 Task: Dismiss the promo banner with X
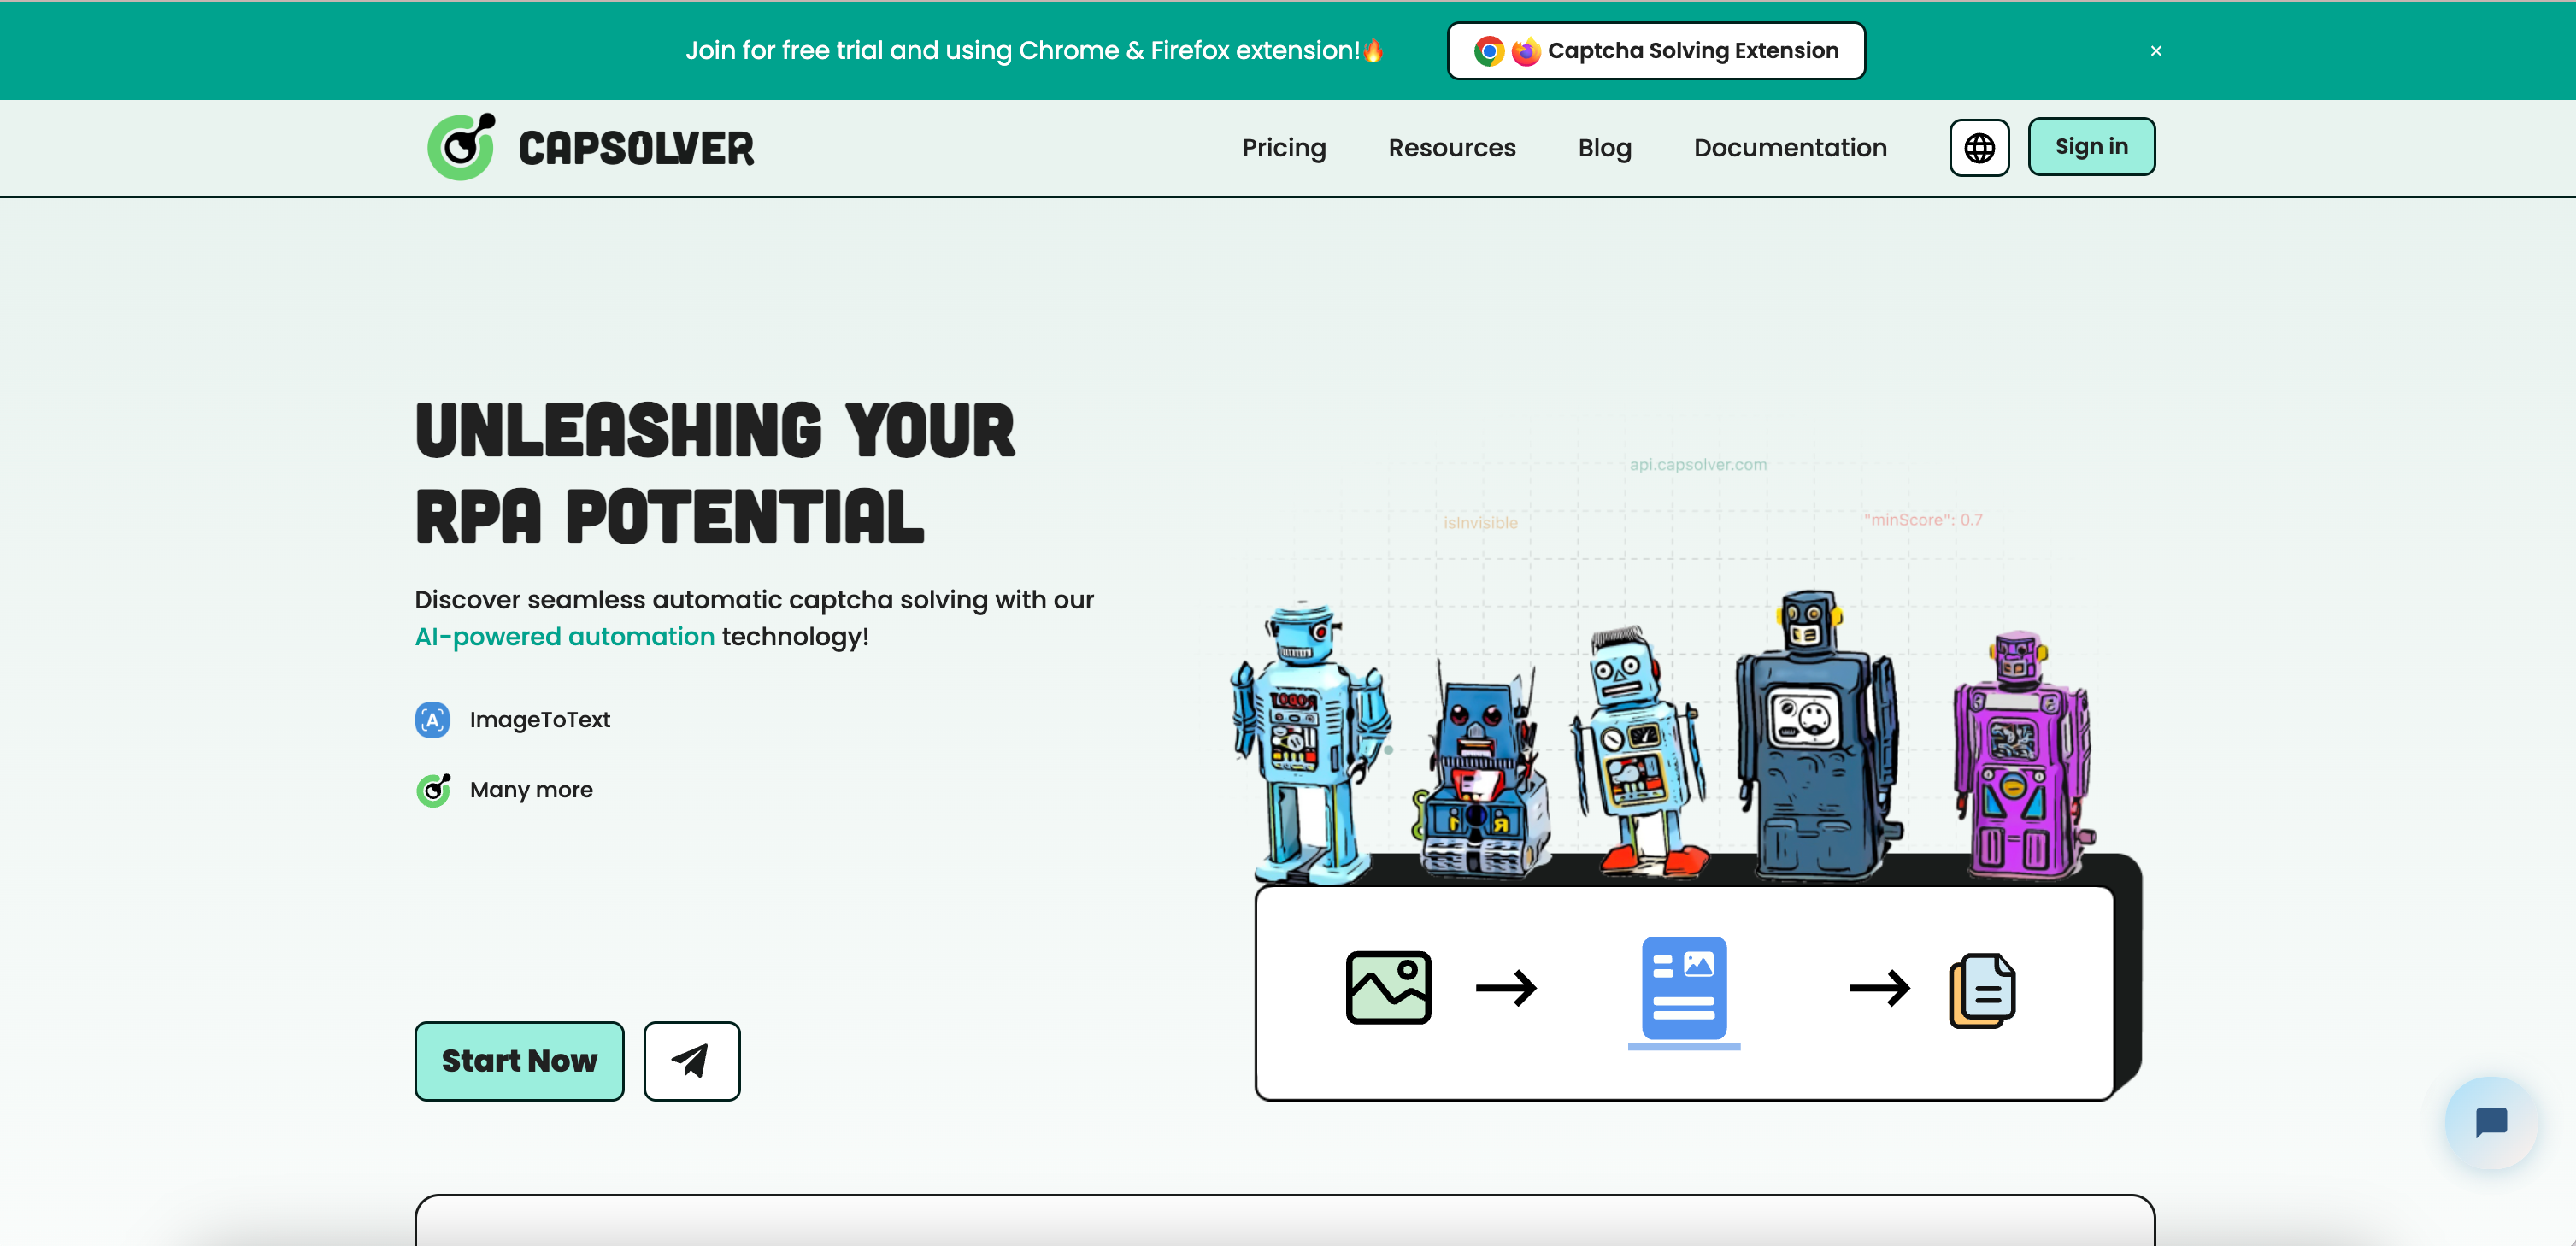click(2156, 51)
